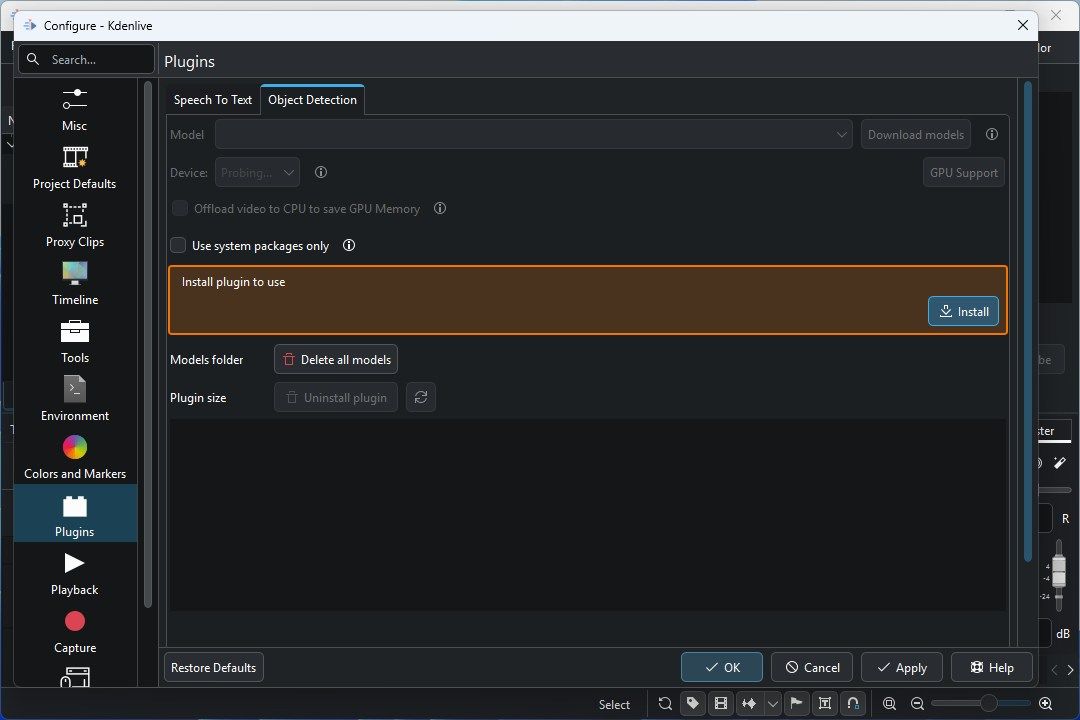The width and height of the screenshot is (1080, 720).
Task: Confirm settings with OK button
Action: click(722, 667)
